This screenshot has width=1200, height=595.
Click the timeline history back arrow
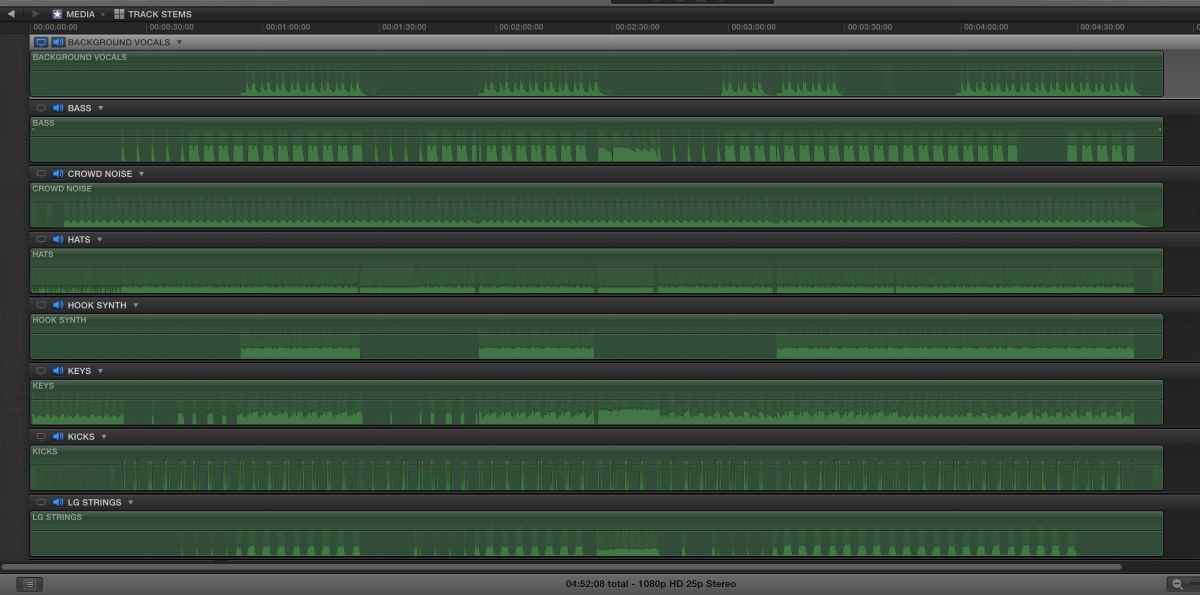pyautogui.click(x=11, y=14)
